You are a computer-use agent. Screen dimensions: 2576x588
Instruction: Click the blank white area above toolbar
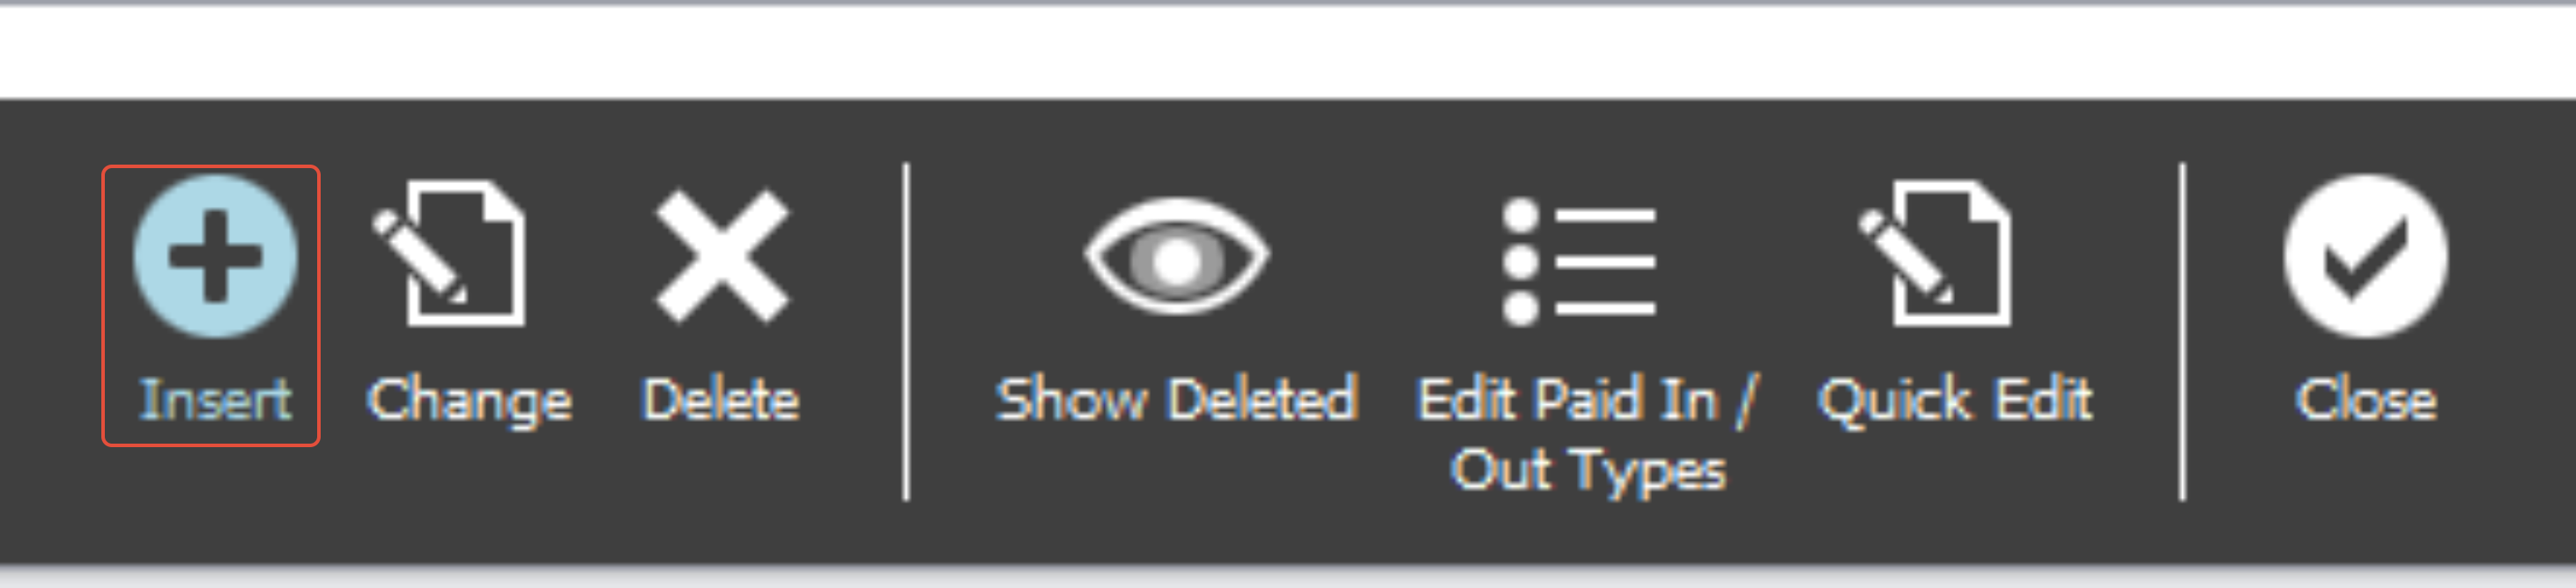1288,52
